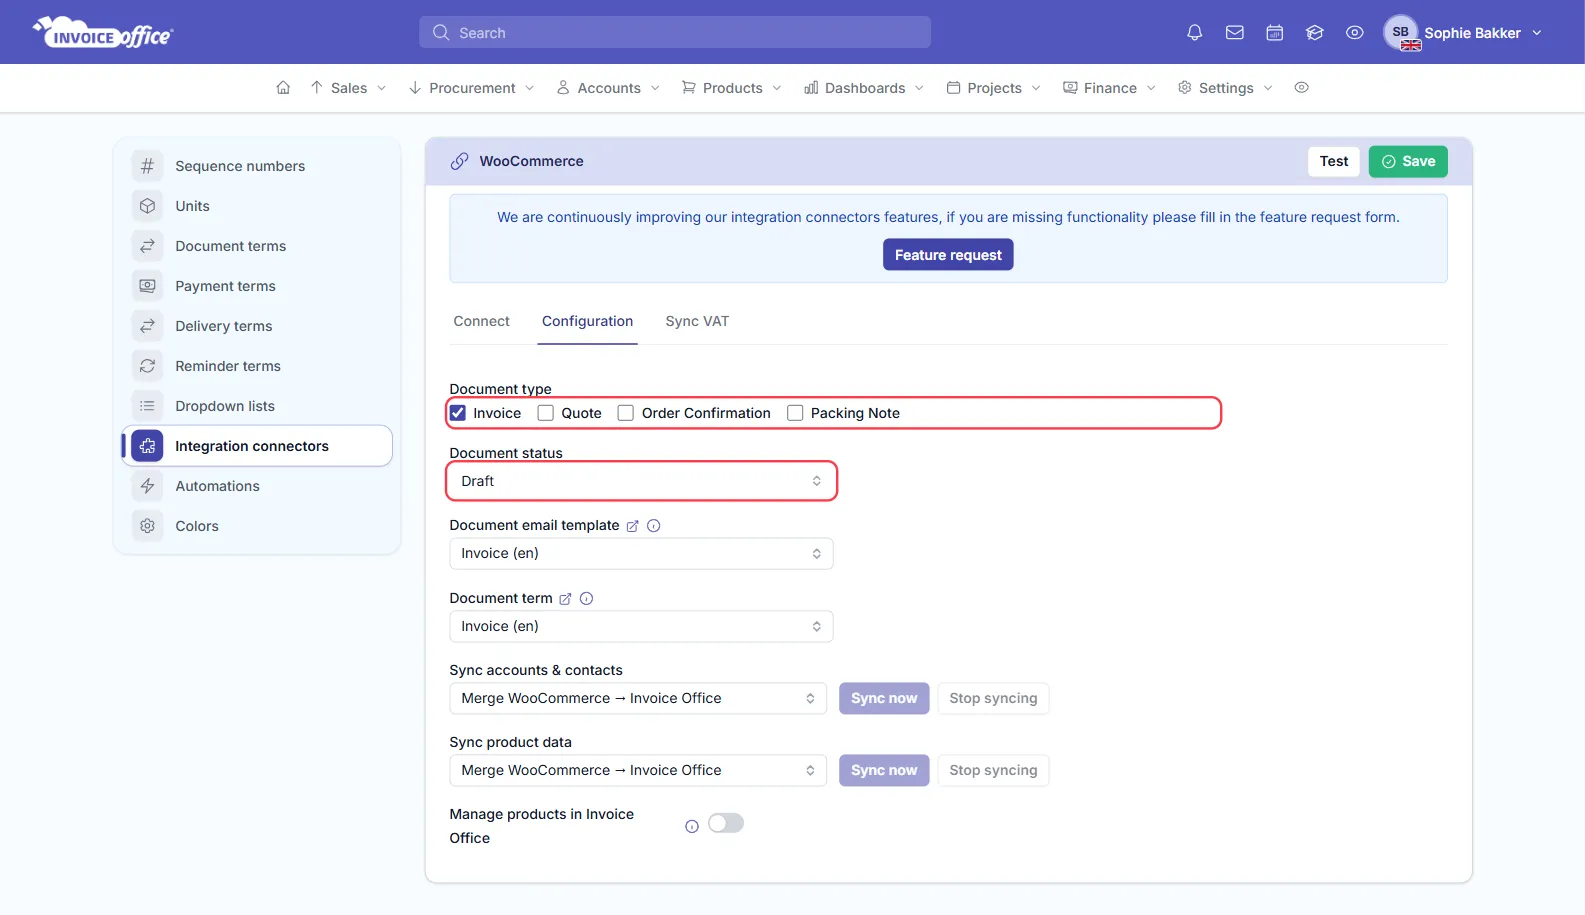Open the Document email template dropdown

pos(641,554)
